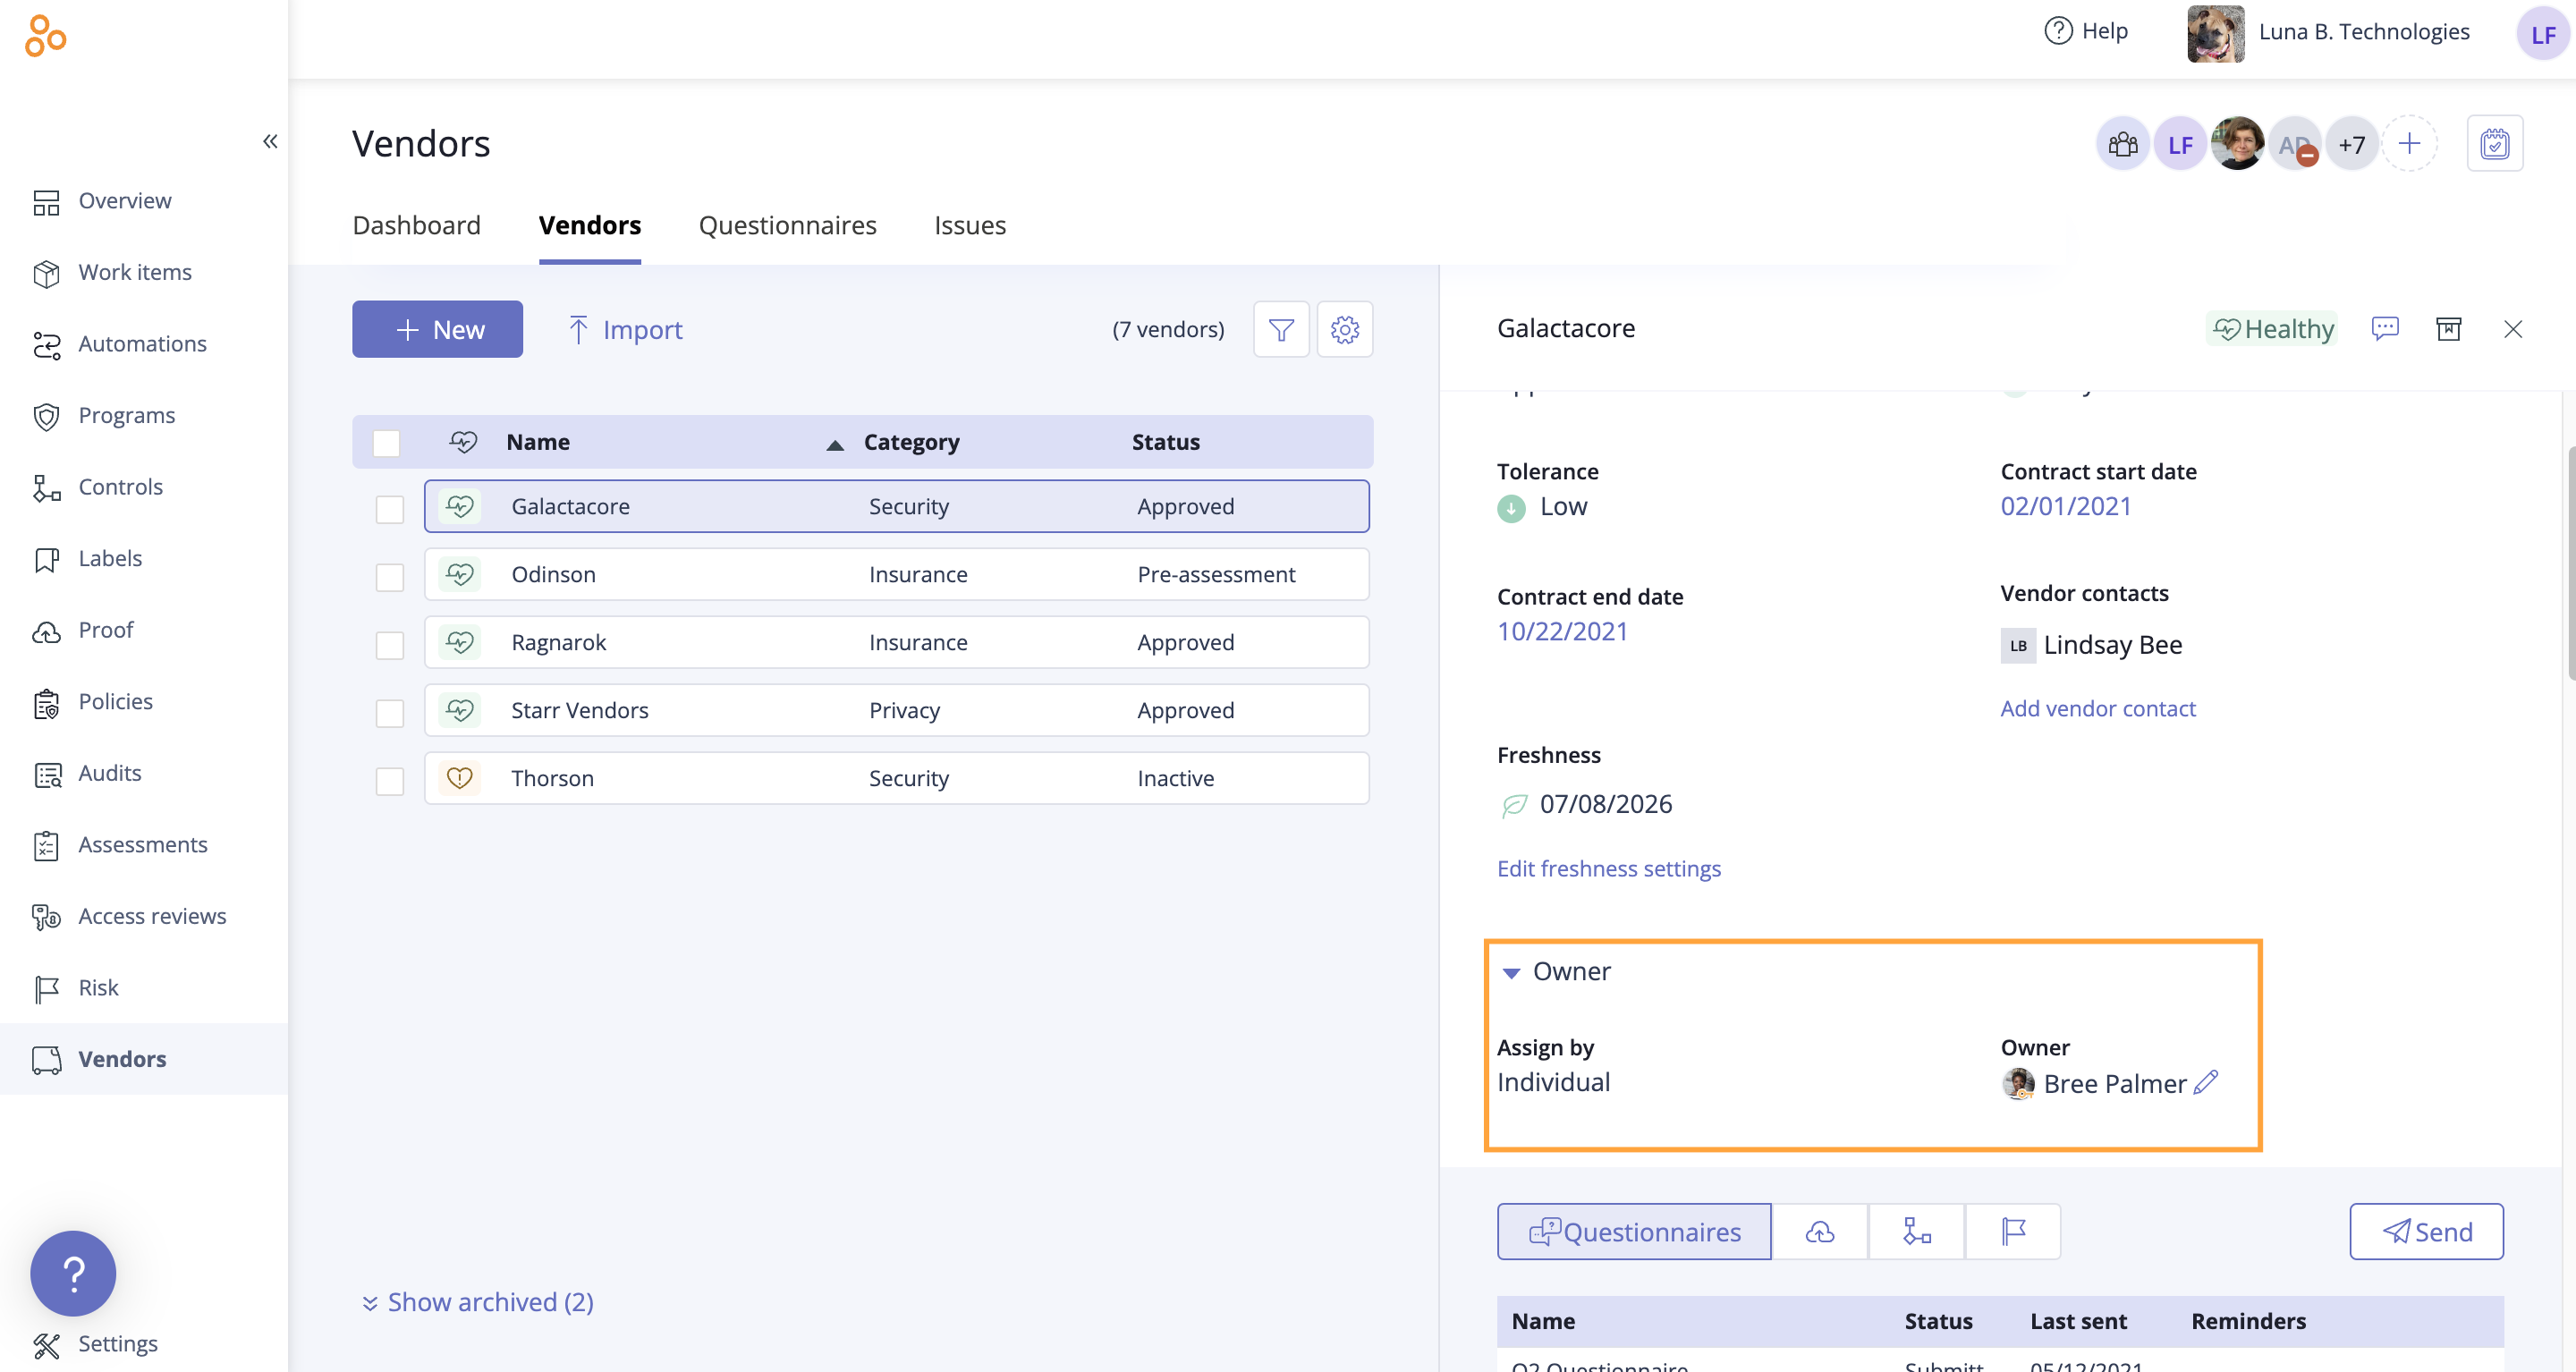Click the New vendor button

pyautogui.click(x=437, y=329)
